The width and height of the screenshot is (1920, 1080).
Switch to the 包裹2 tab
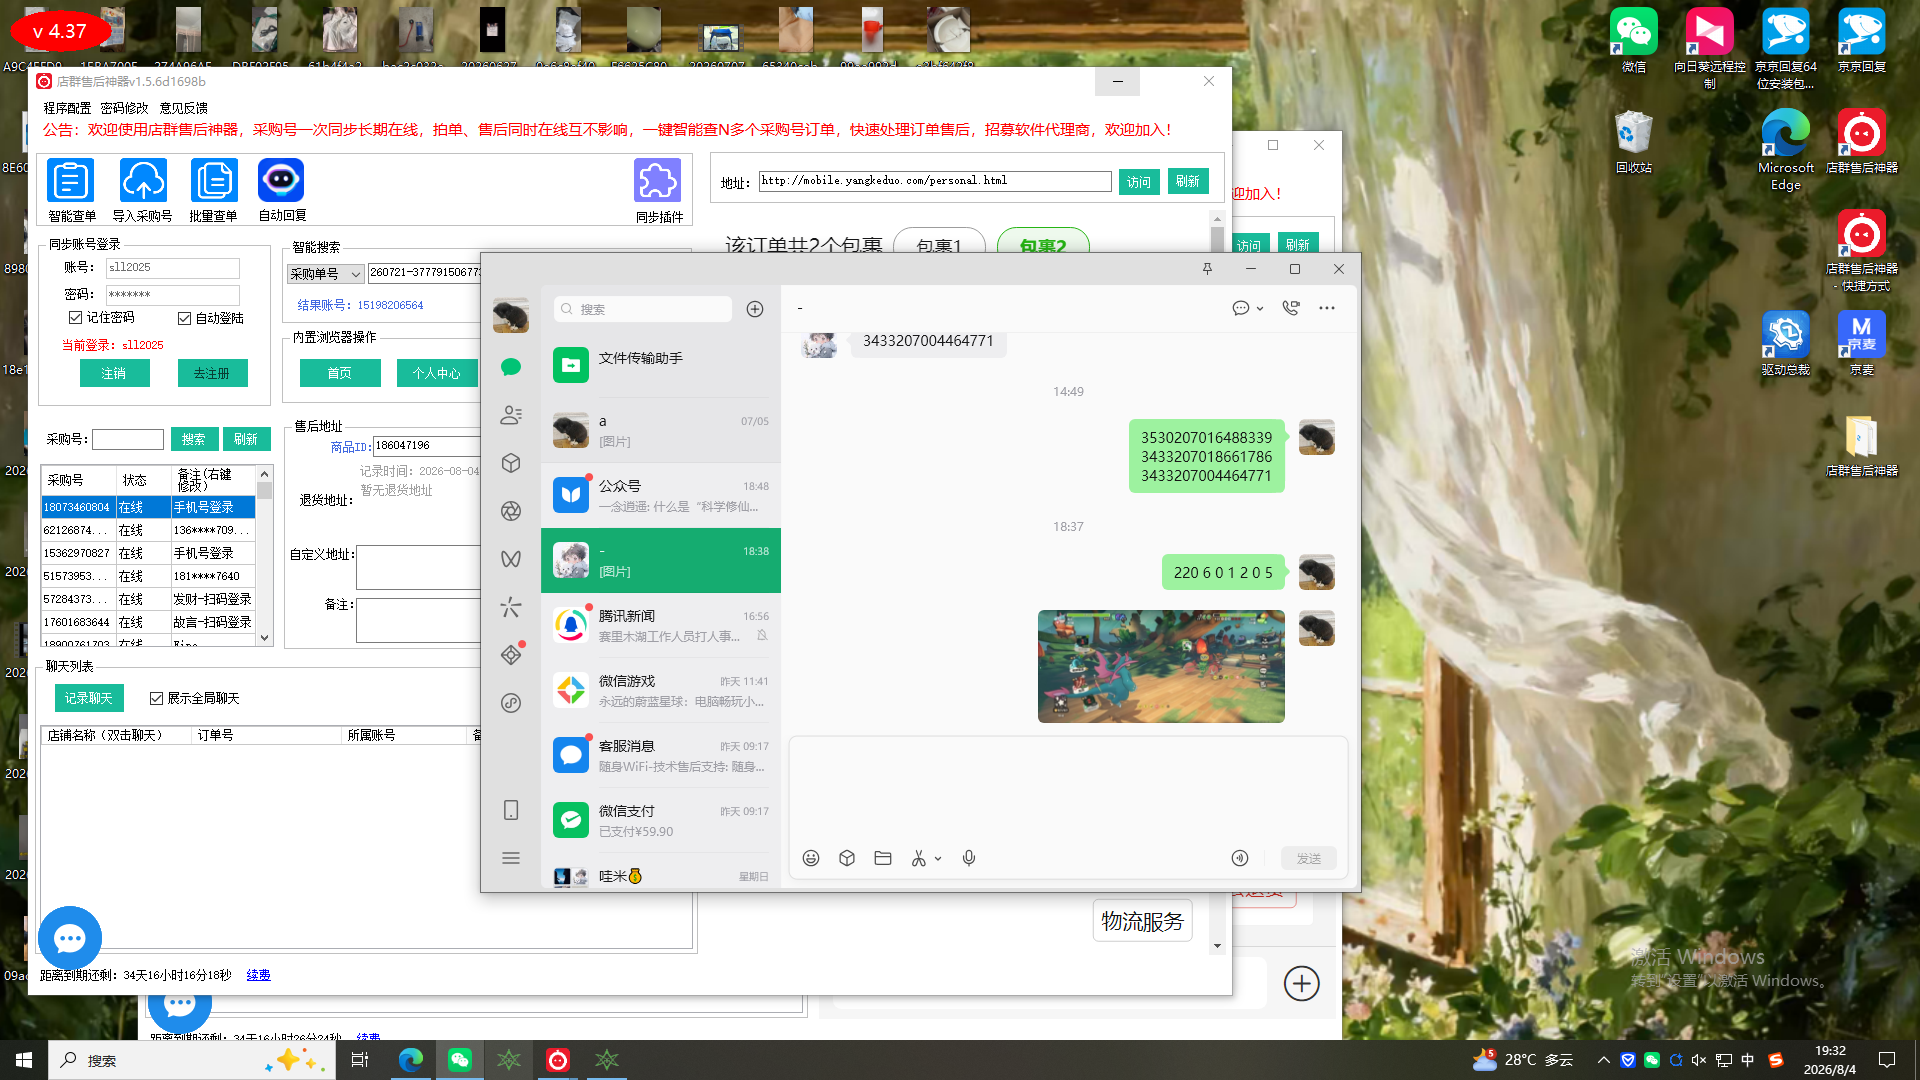click(1043, 243)
